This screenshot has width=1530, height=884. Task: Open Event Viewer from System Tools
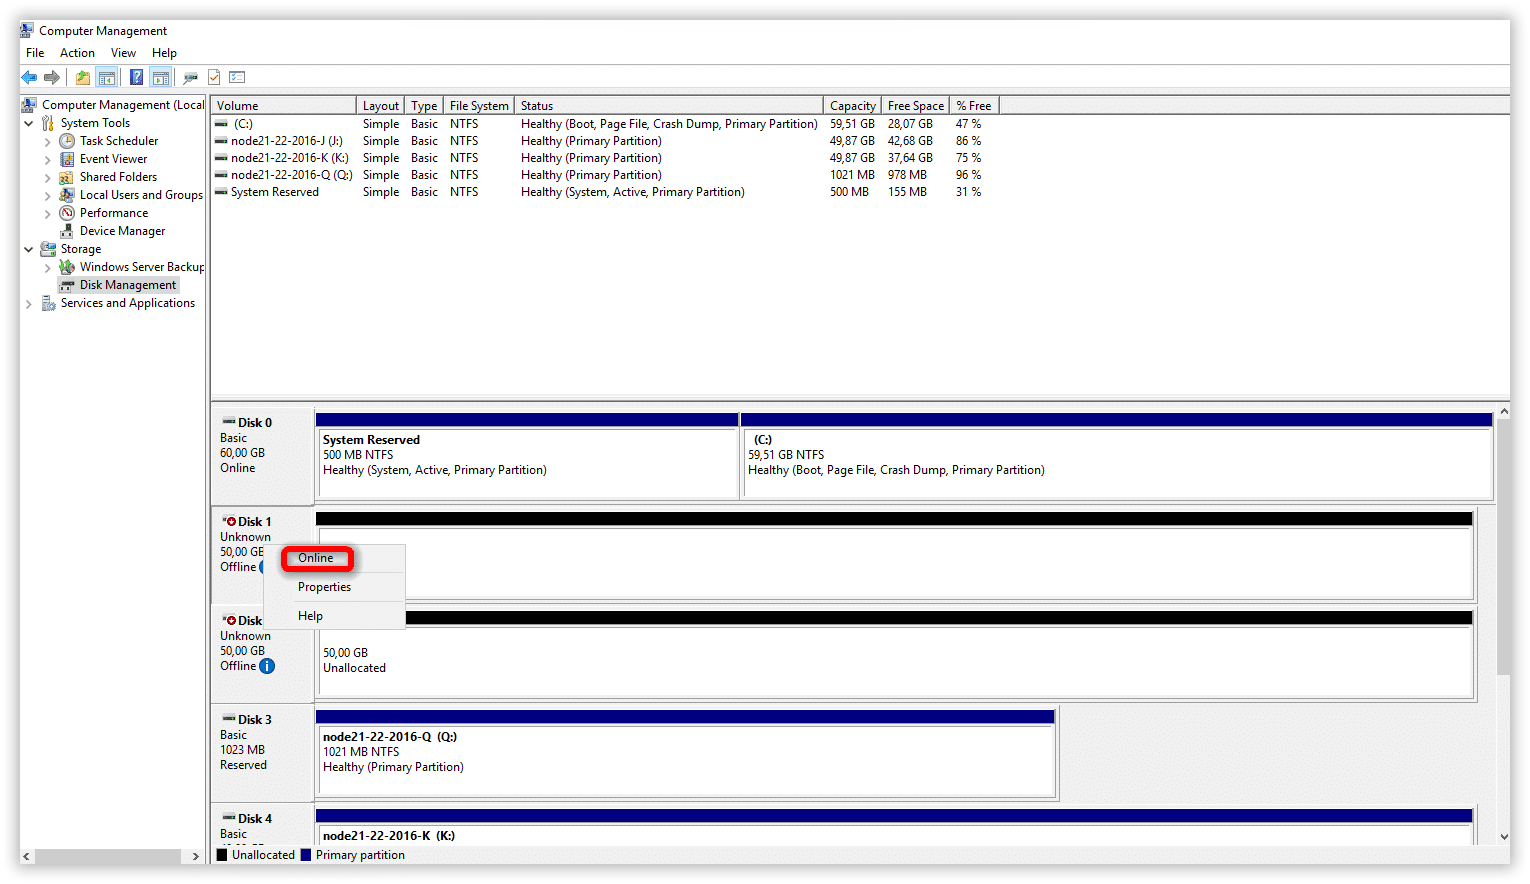tap(113, 159)
